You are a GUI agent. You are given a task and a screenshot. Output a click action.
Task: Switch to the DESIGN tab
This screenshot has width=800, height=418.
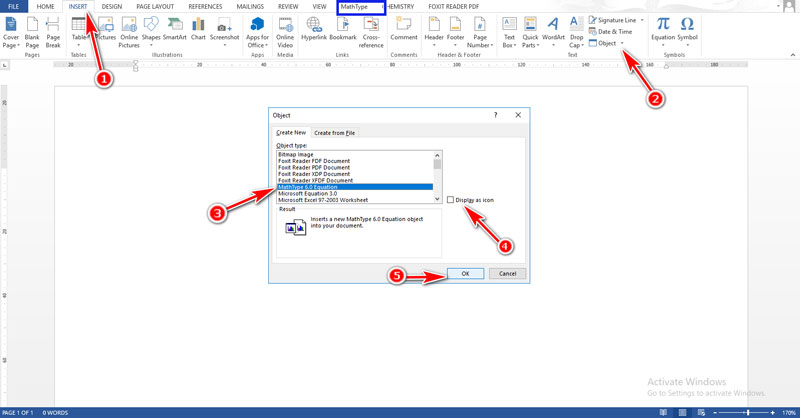pos(112,7)
